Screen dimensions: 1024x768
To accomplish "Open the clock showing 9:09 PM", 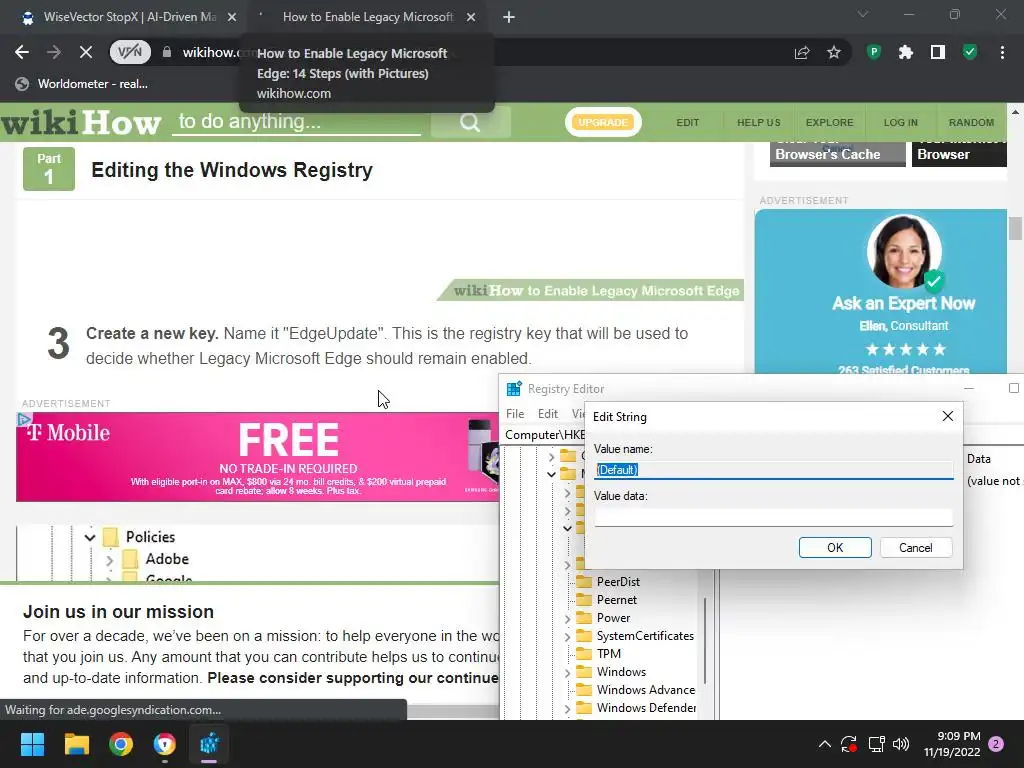I will (952, 744).
